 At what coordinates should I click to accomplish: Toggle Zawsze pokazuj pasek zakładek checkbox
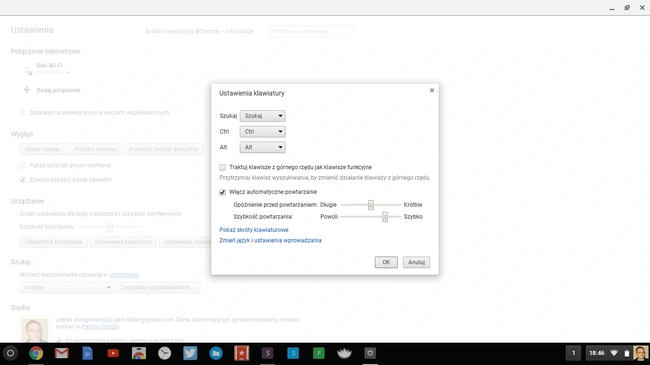(22, 180)
